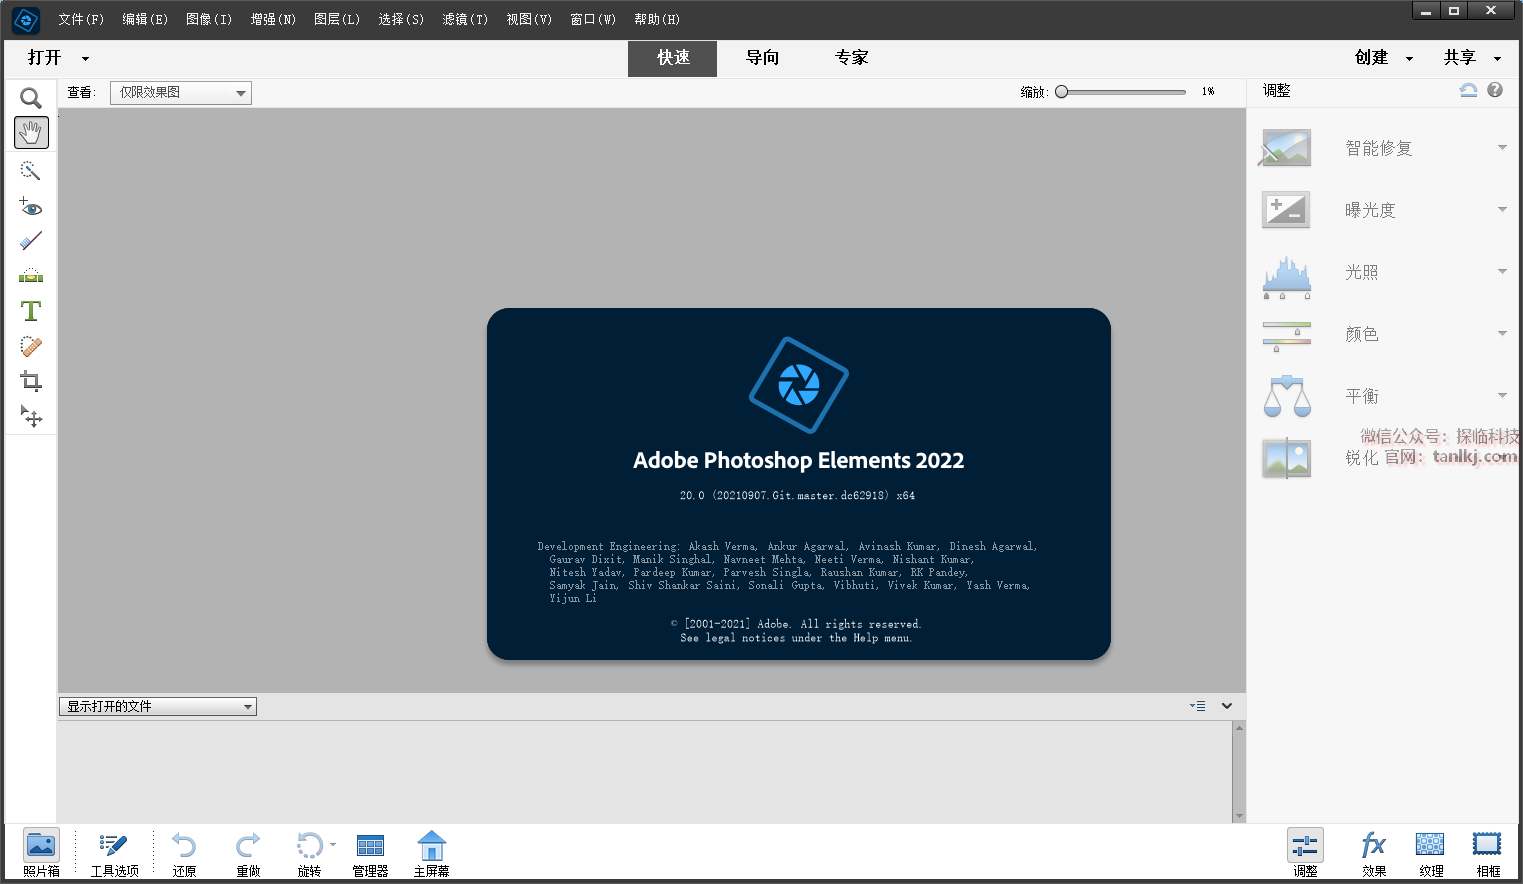Select the Text tool

31,311
